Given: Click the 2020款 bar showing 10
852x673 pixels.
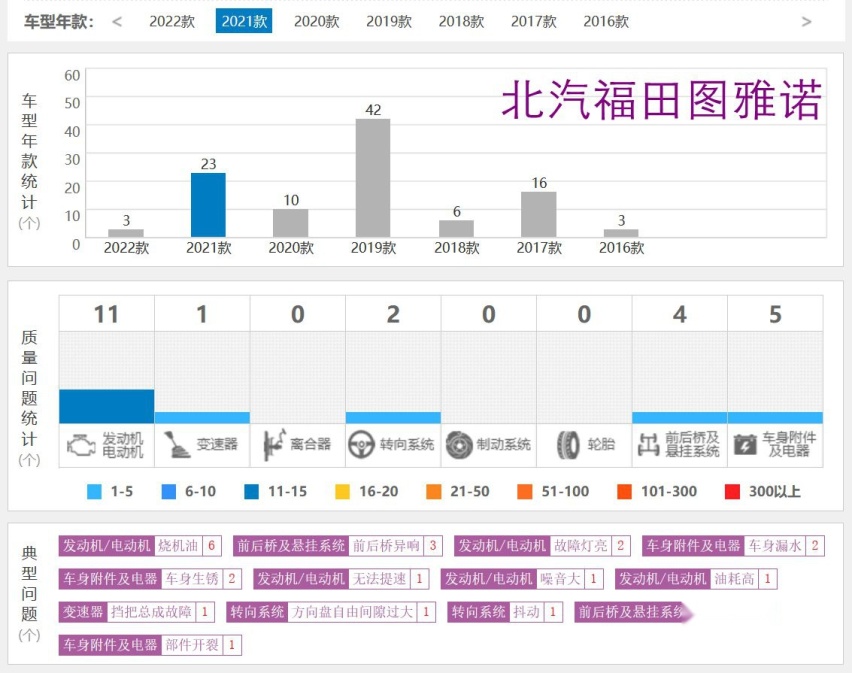Looking at the screenshot, I should point(291,223).
